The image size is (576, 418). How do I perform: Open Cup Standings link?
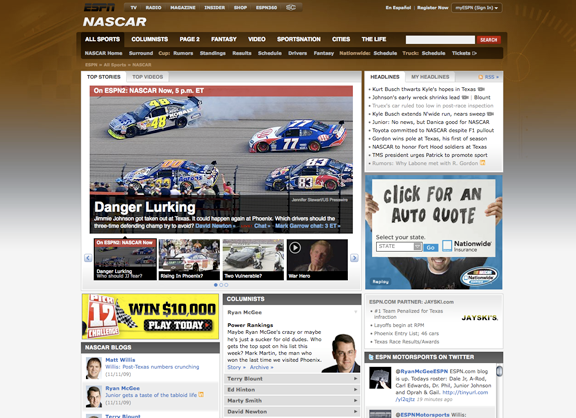point(213,53)
